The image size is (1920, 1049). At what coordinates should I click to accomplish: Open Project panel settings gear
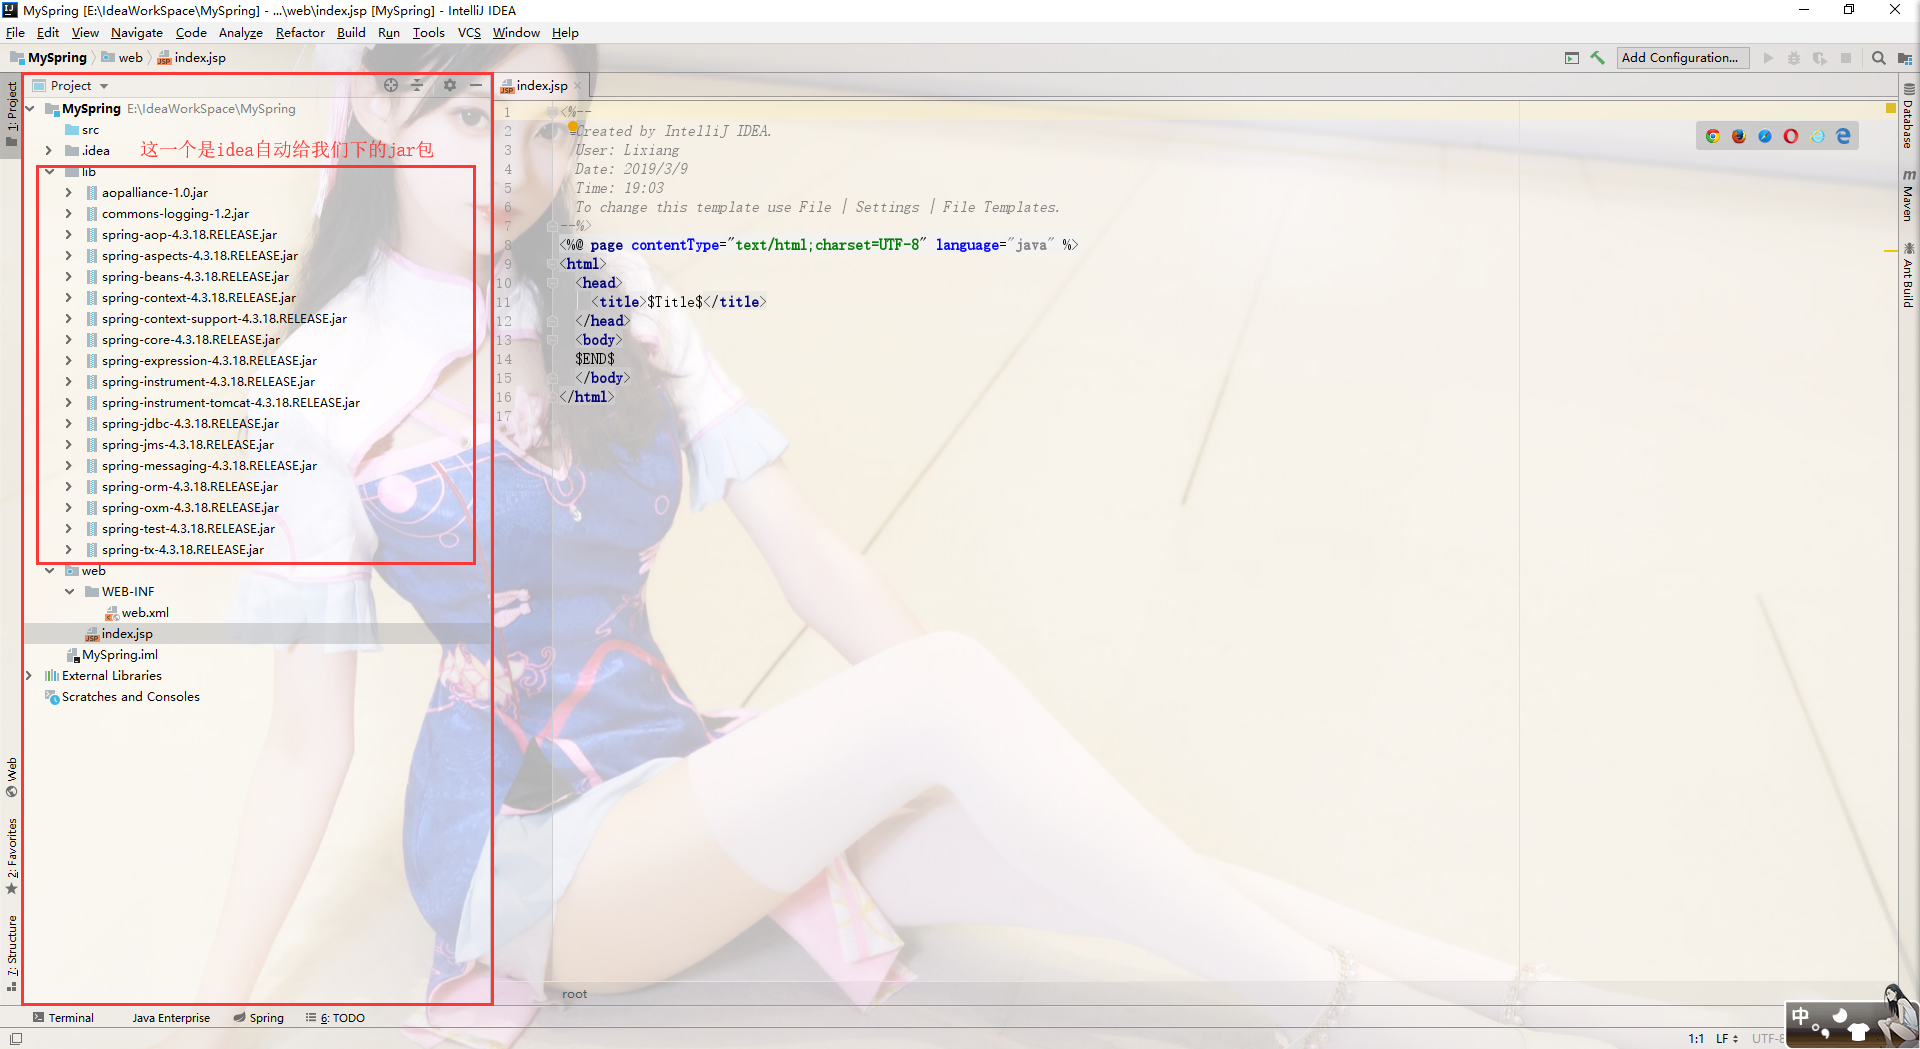click(x=449, y=85)
